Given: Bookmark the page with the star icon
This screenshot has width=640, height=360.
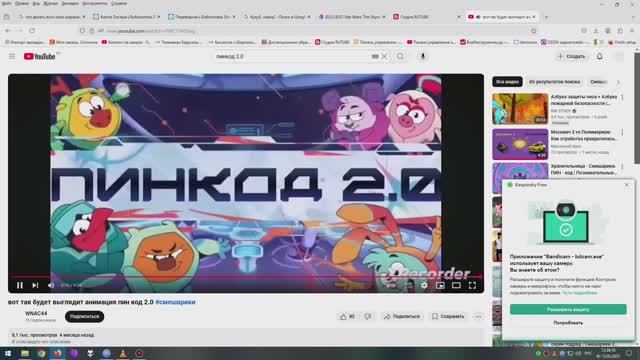Looking at the screenshot, I should [533, 31].
